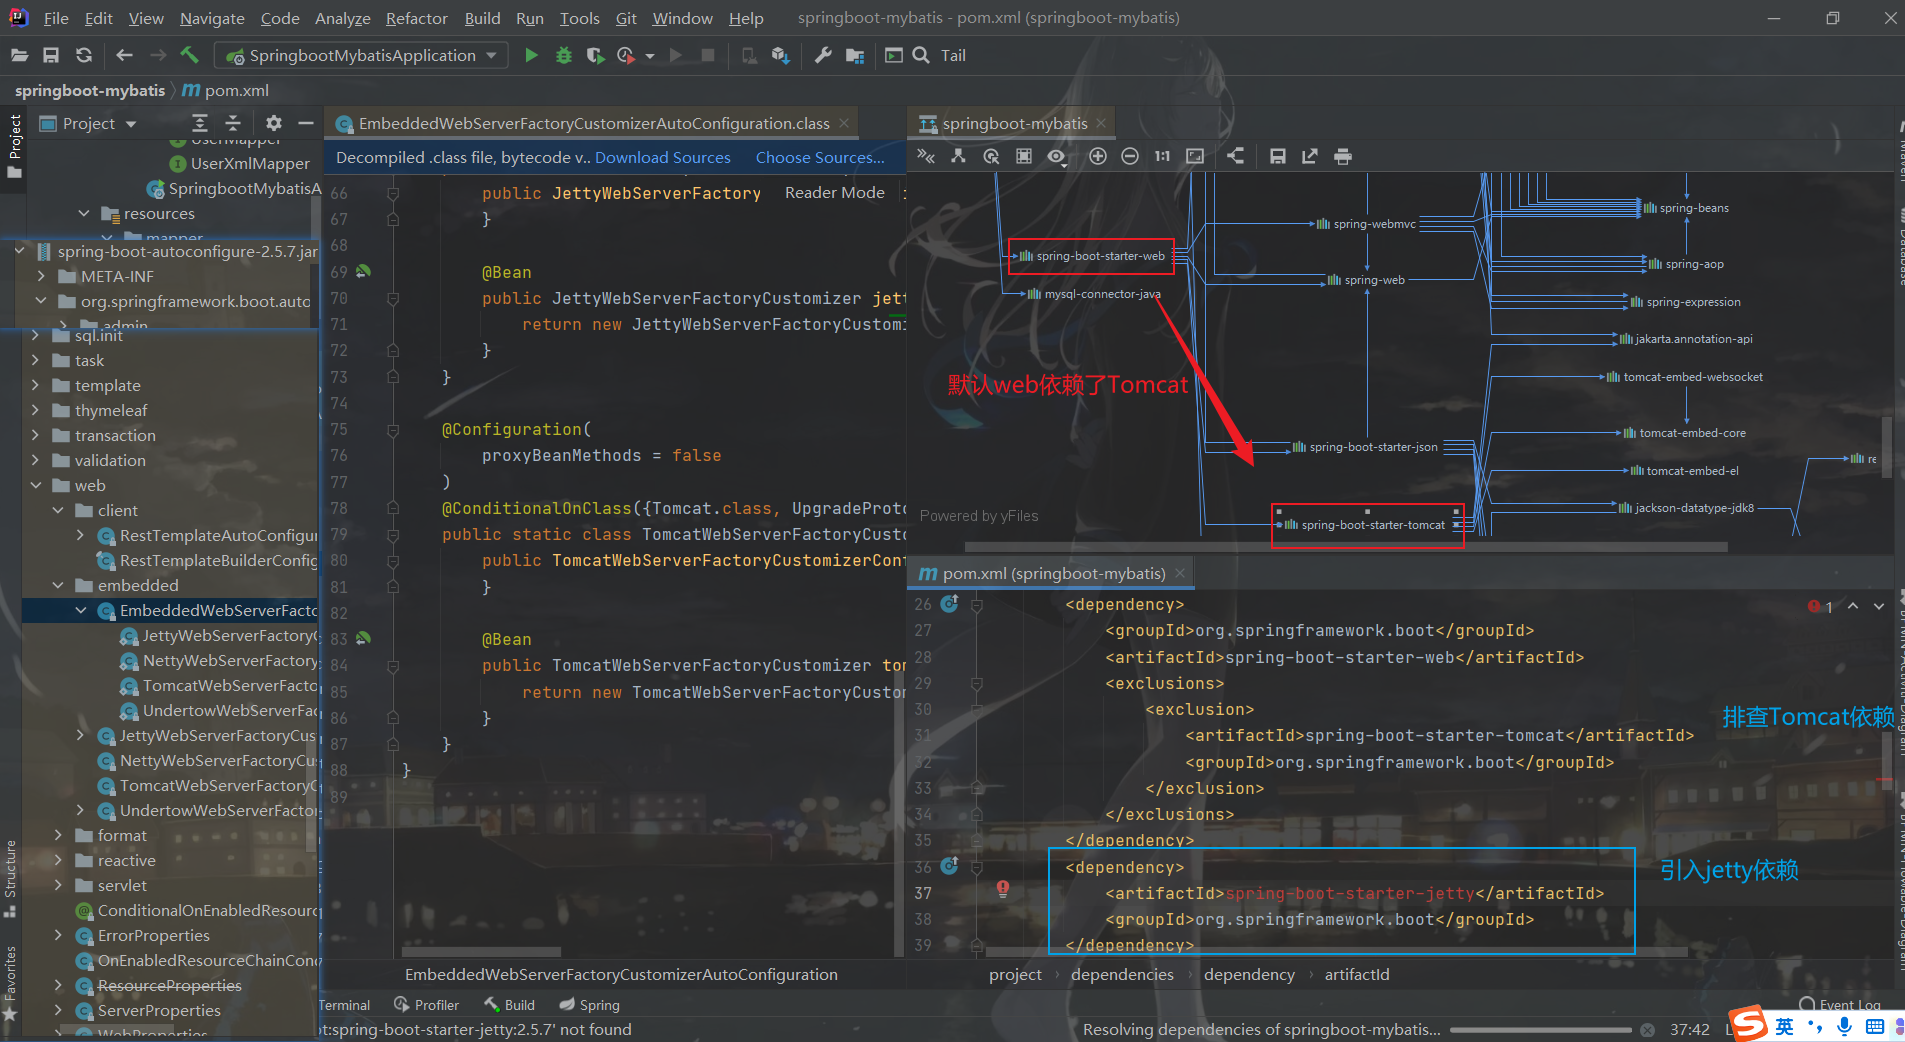This screenshot has height=1042, width=1905.
Task: Click the decompiled editor horizontal scrollbar
Action: 481,951
